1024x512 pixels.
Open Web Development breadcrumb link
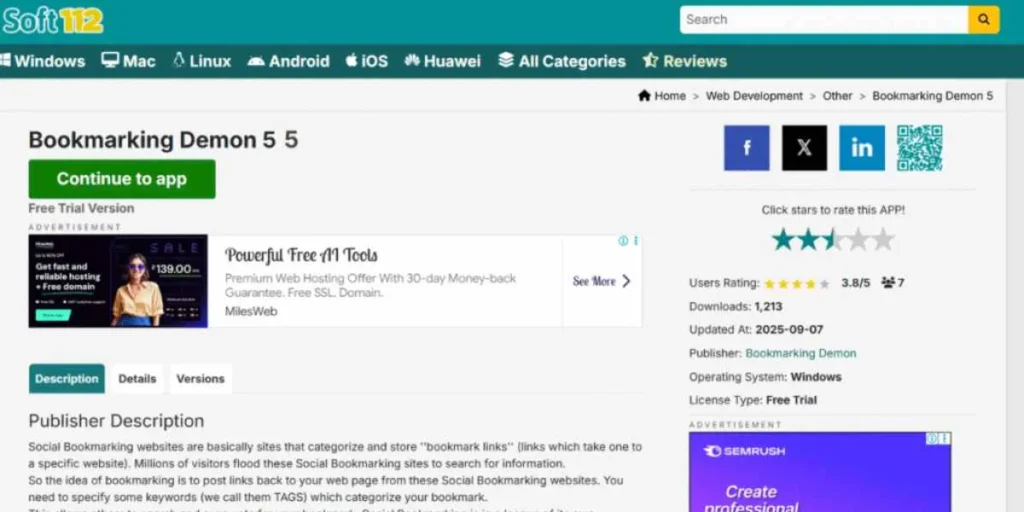pos(754,96)
